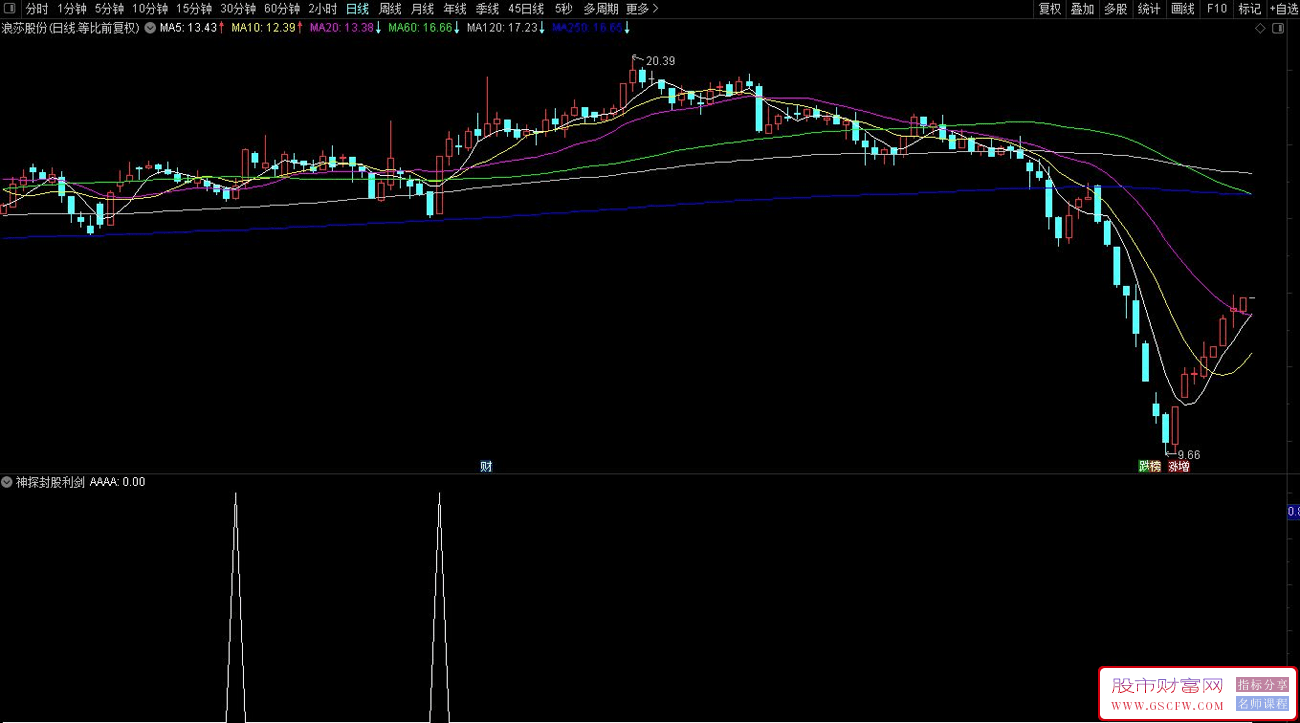Click the diamond icon at chart top right

[1260, 29]
